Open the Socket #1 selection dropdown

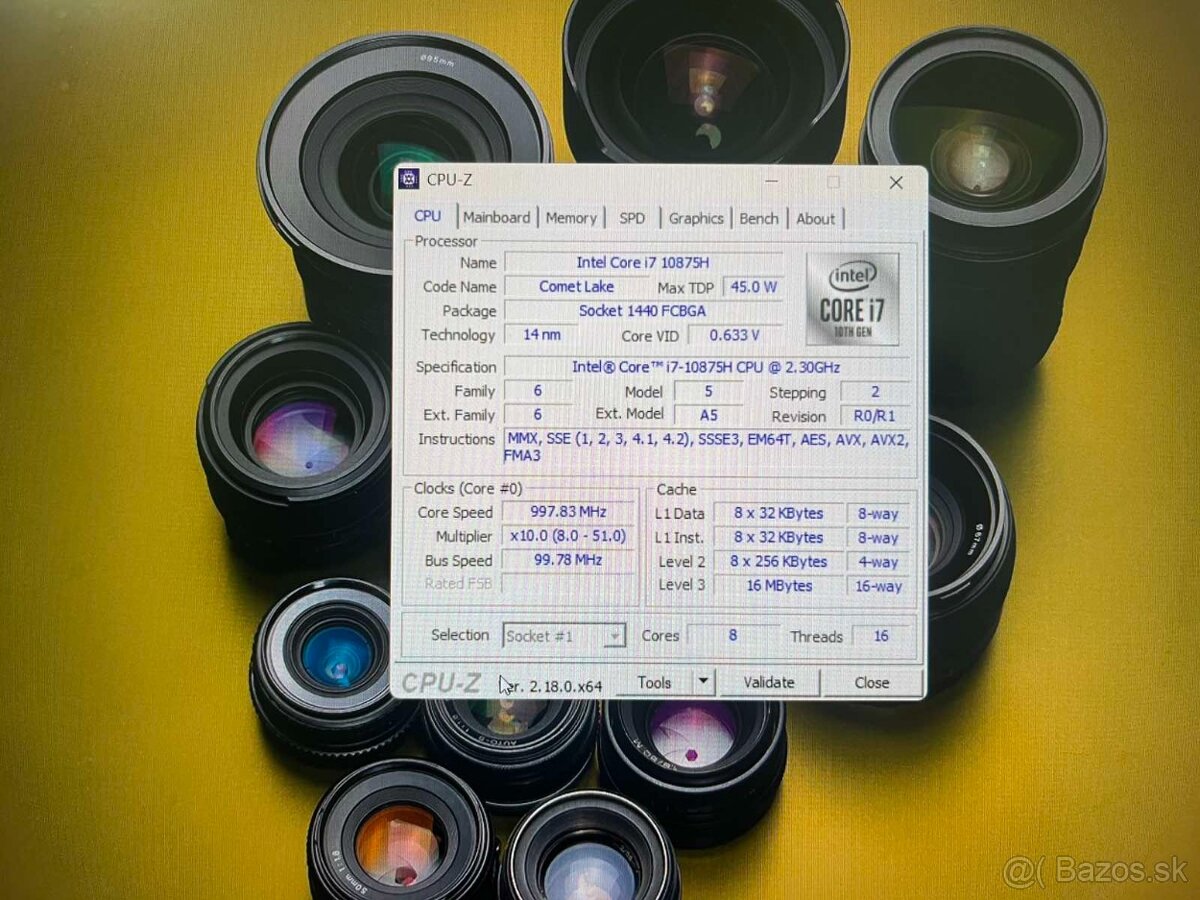(564, 636)
